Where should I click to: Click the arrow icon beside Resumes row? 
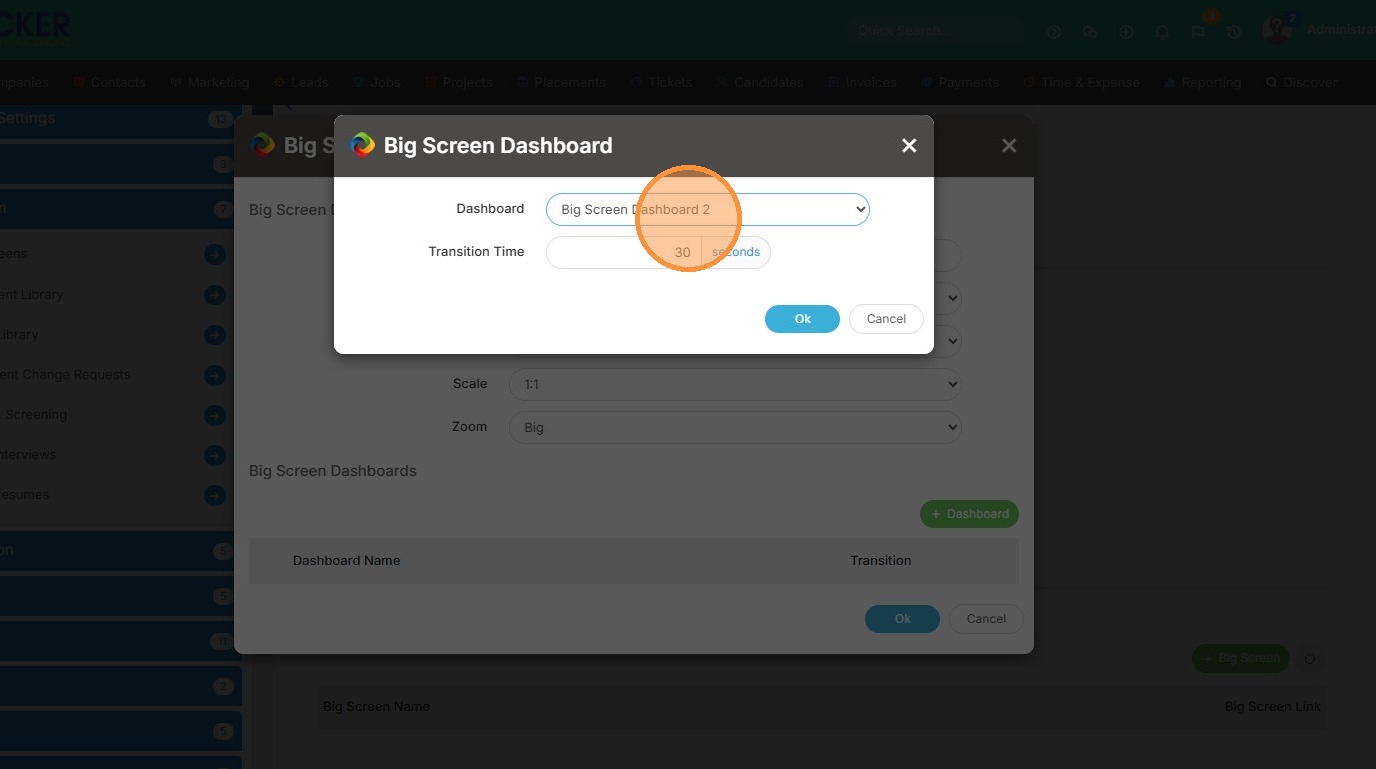215,495
